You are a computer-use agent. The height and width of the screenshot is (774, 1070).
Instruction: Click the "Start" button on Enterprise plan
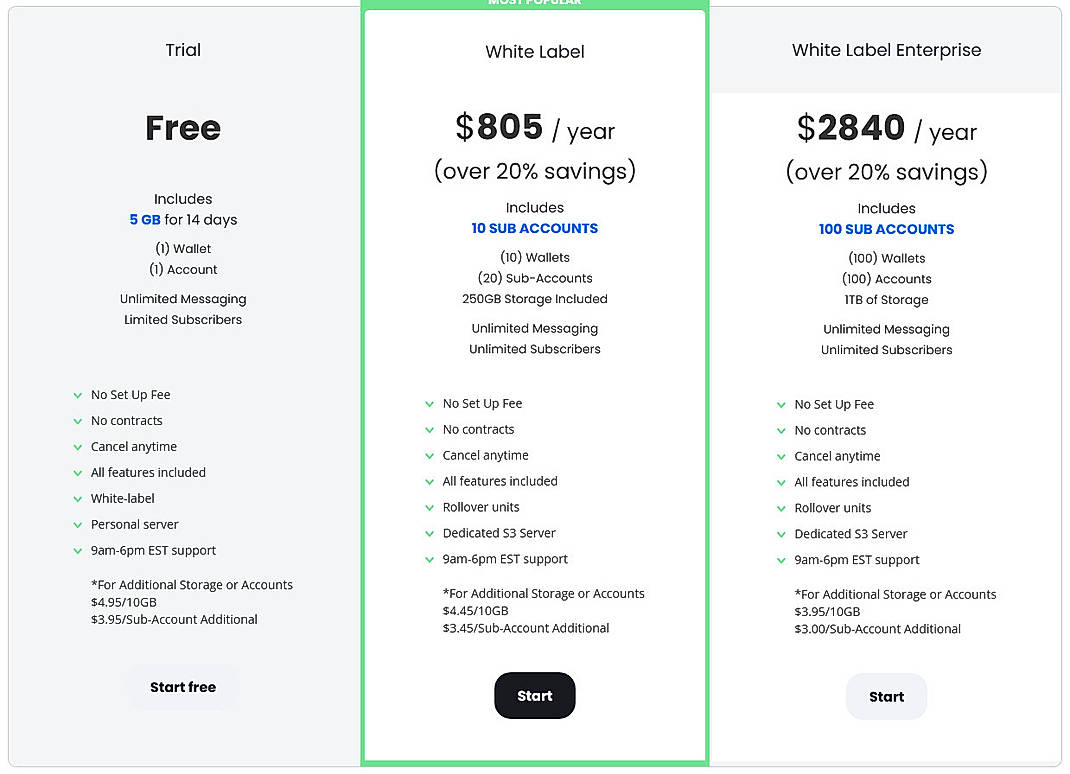[886, 696]
